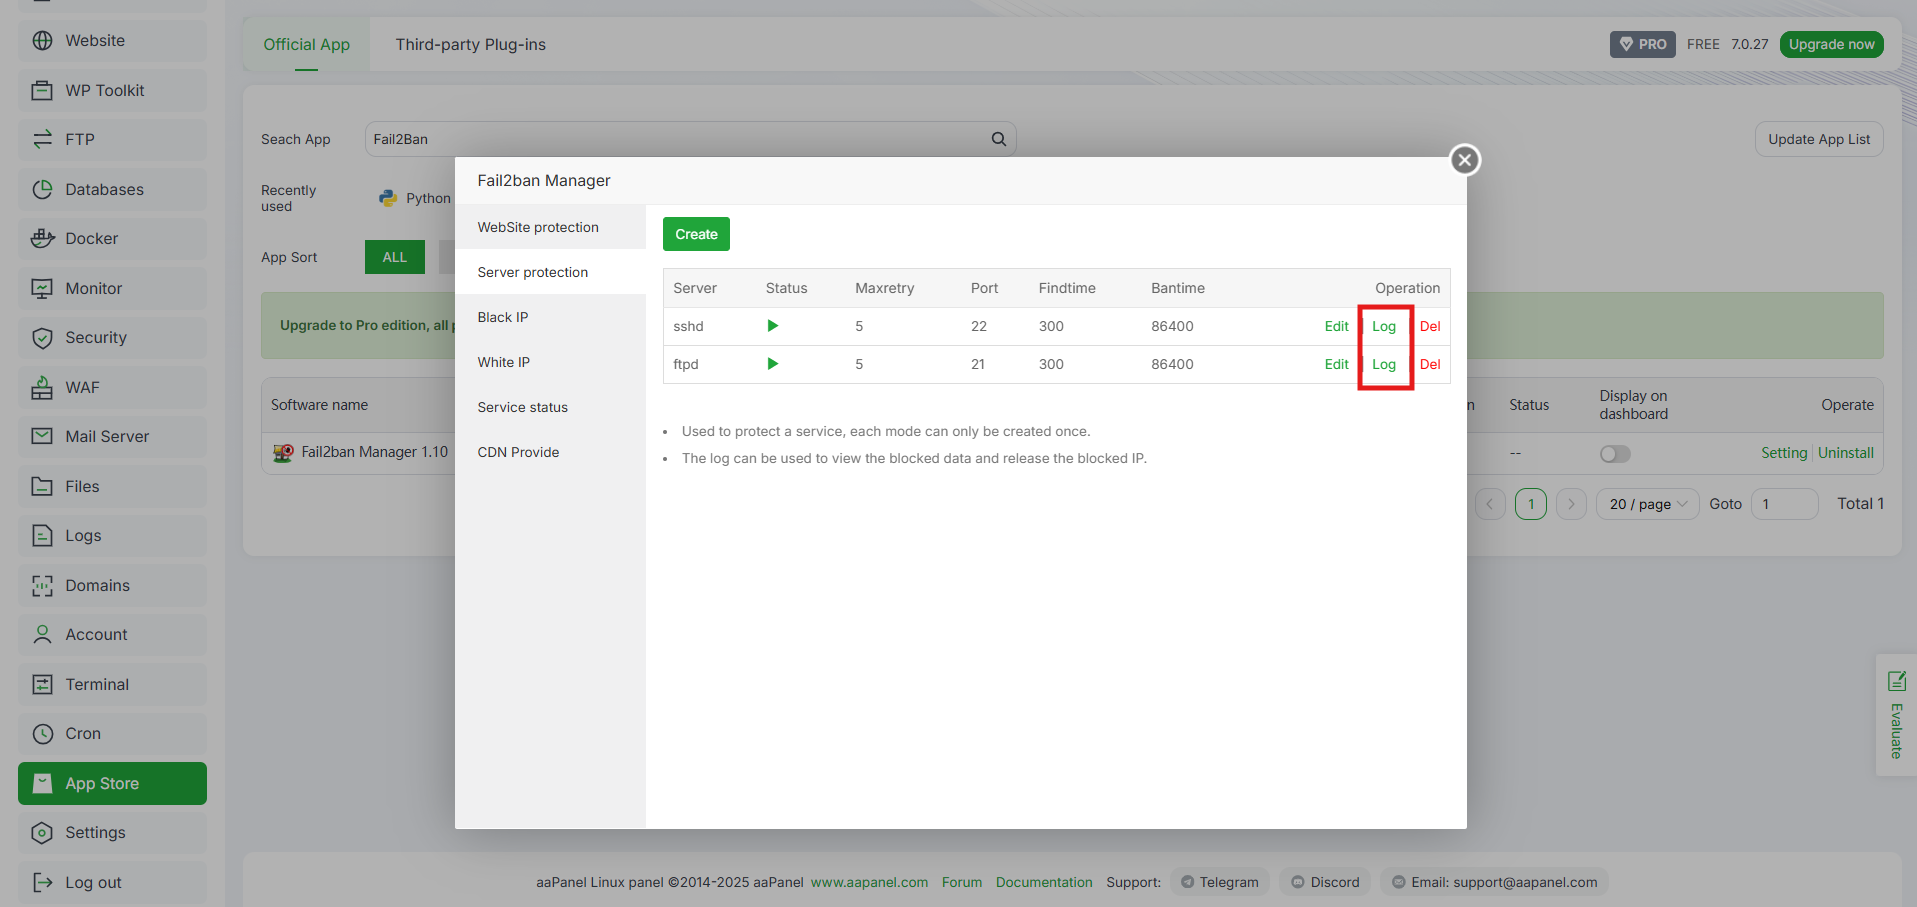This screenshot has height=907, width=1917.
Task: Open the White IP section
Action: tap(550, 362)
